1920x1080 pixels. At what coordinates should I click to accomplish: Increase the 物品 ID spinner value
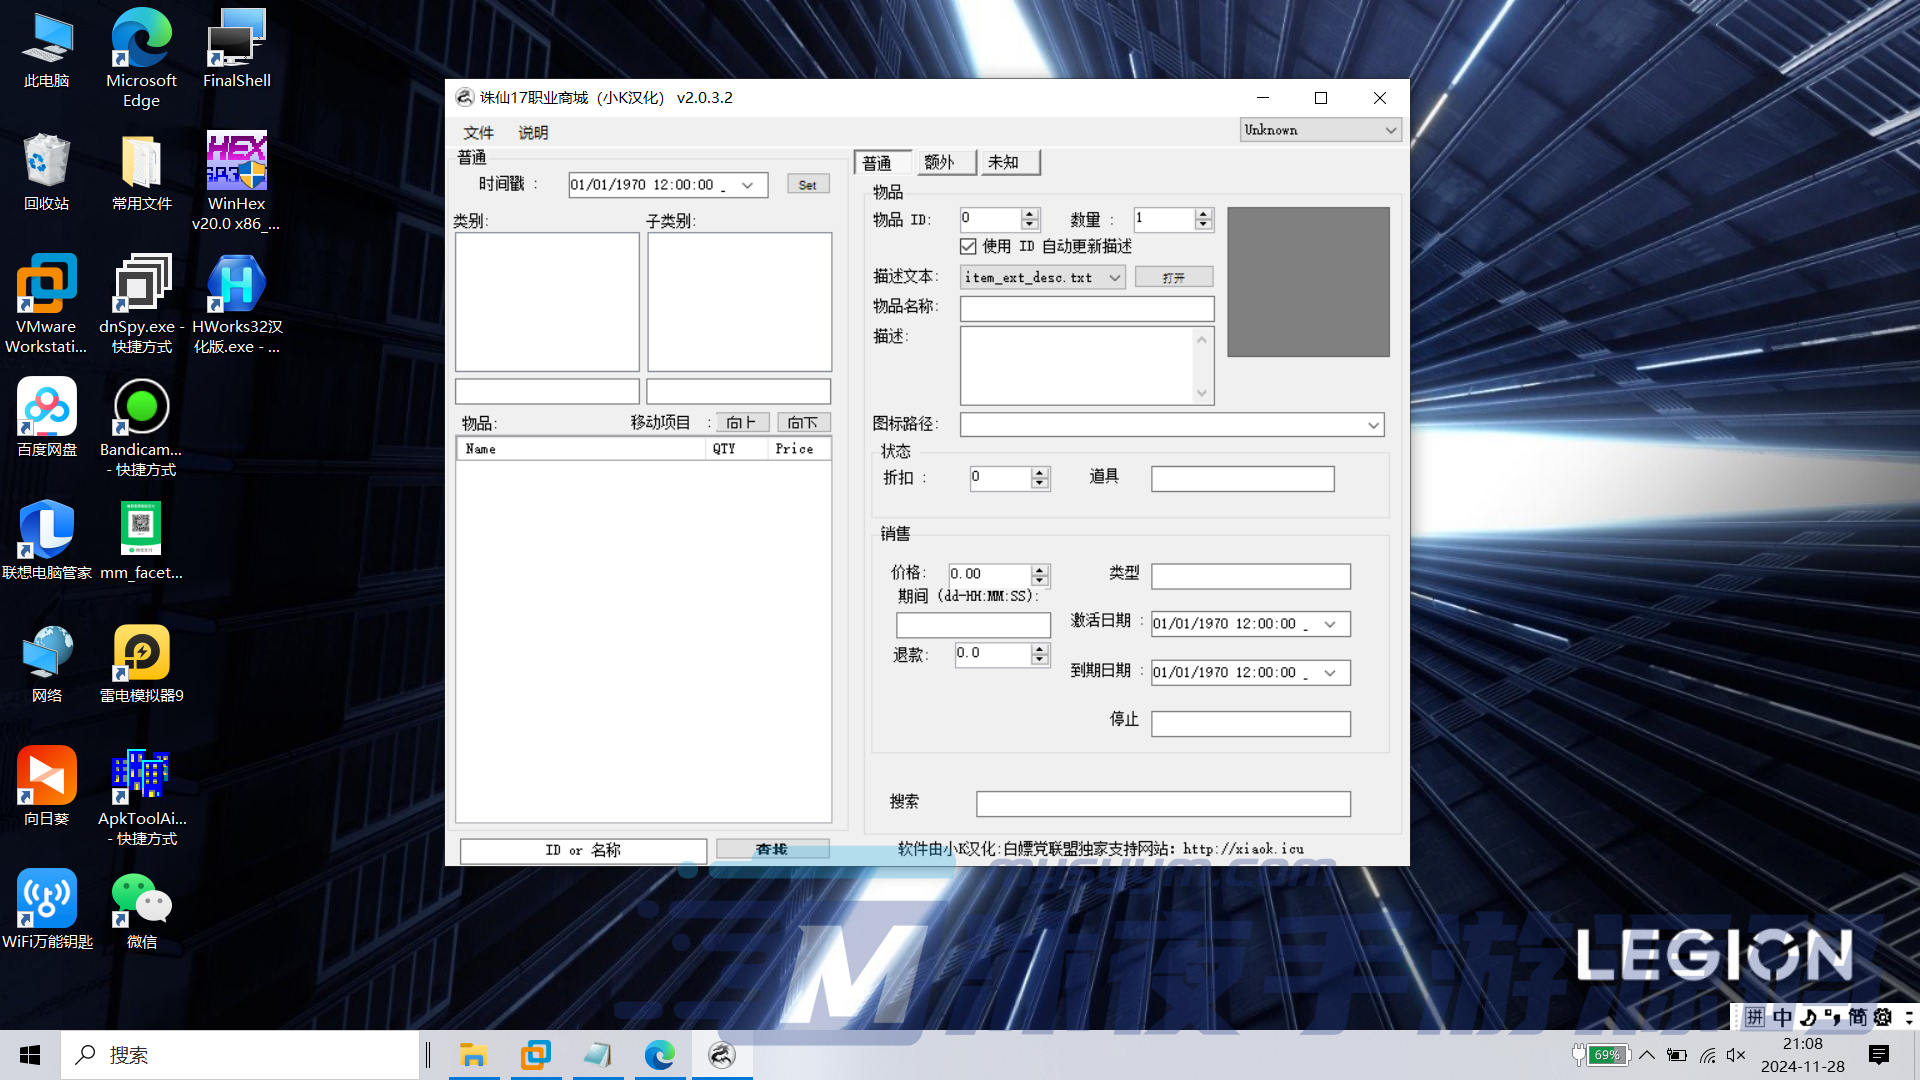tap(1030, 213)
